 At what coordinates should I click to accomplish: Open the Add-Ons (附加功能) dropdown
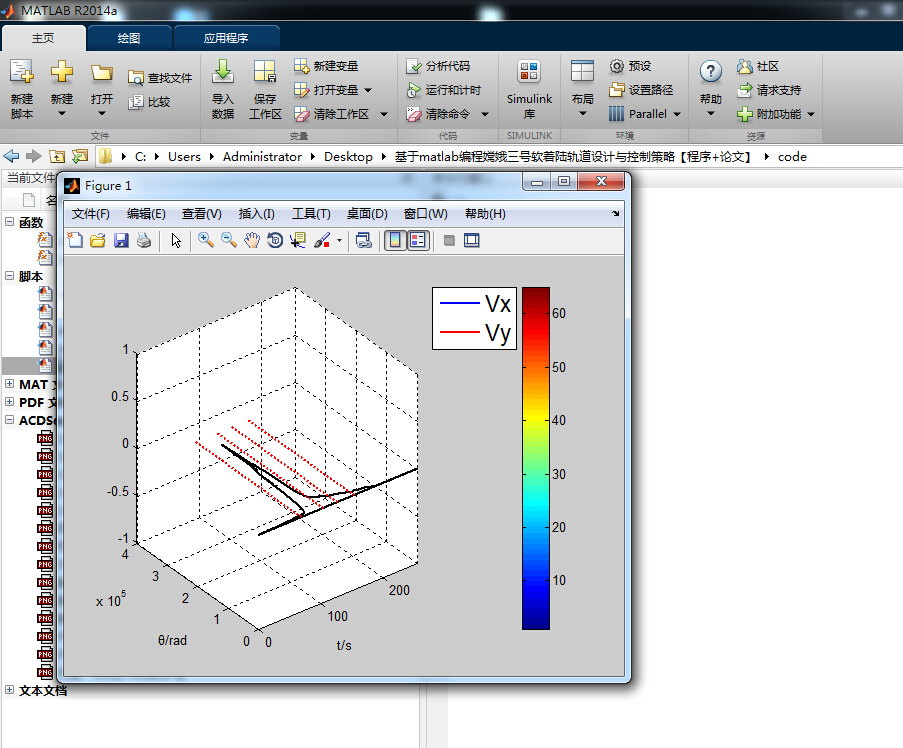click(811, 115)
